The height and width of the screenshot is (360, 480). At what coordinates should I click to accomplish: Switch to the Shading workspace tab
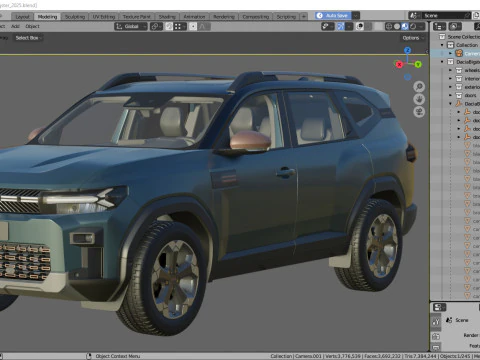tap(167, 17)
